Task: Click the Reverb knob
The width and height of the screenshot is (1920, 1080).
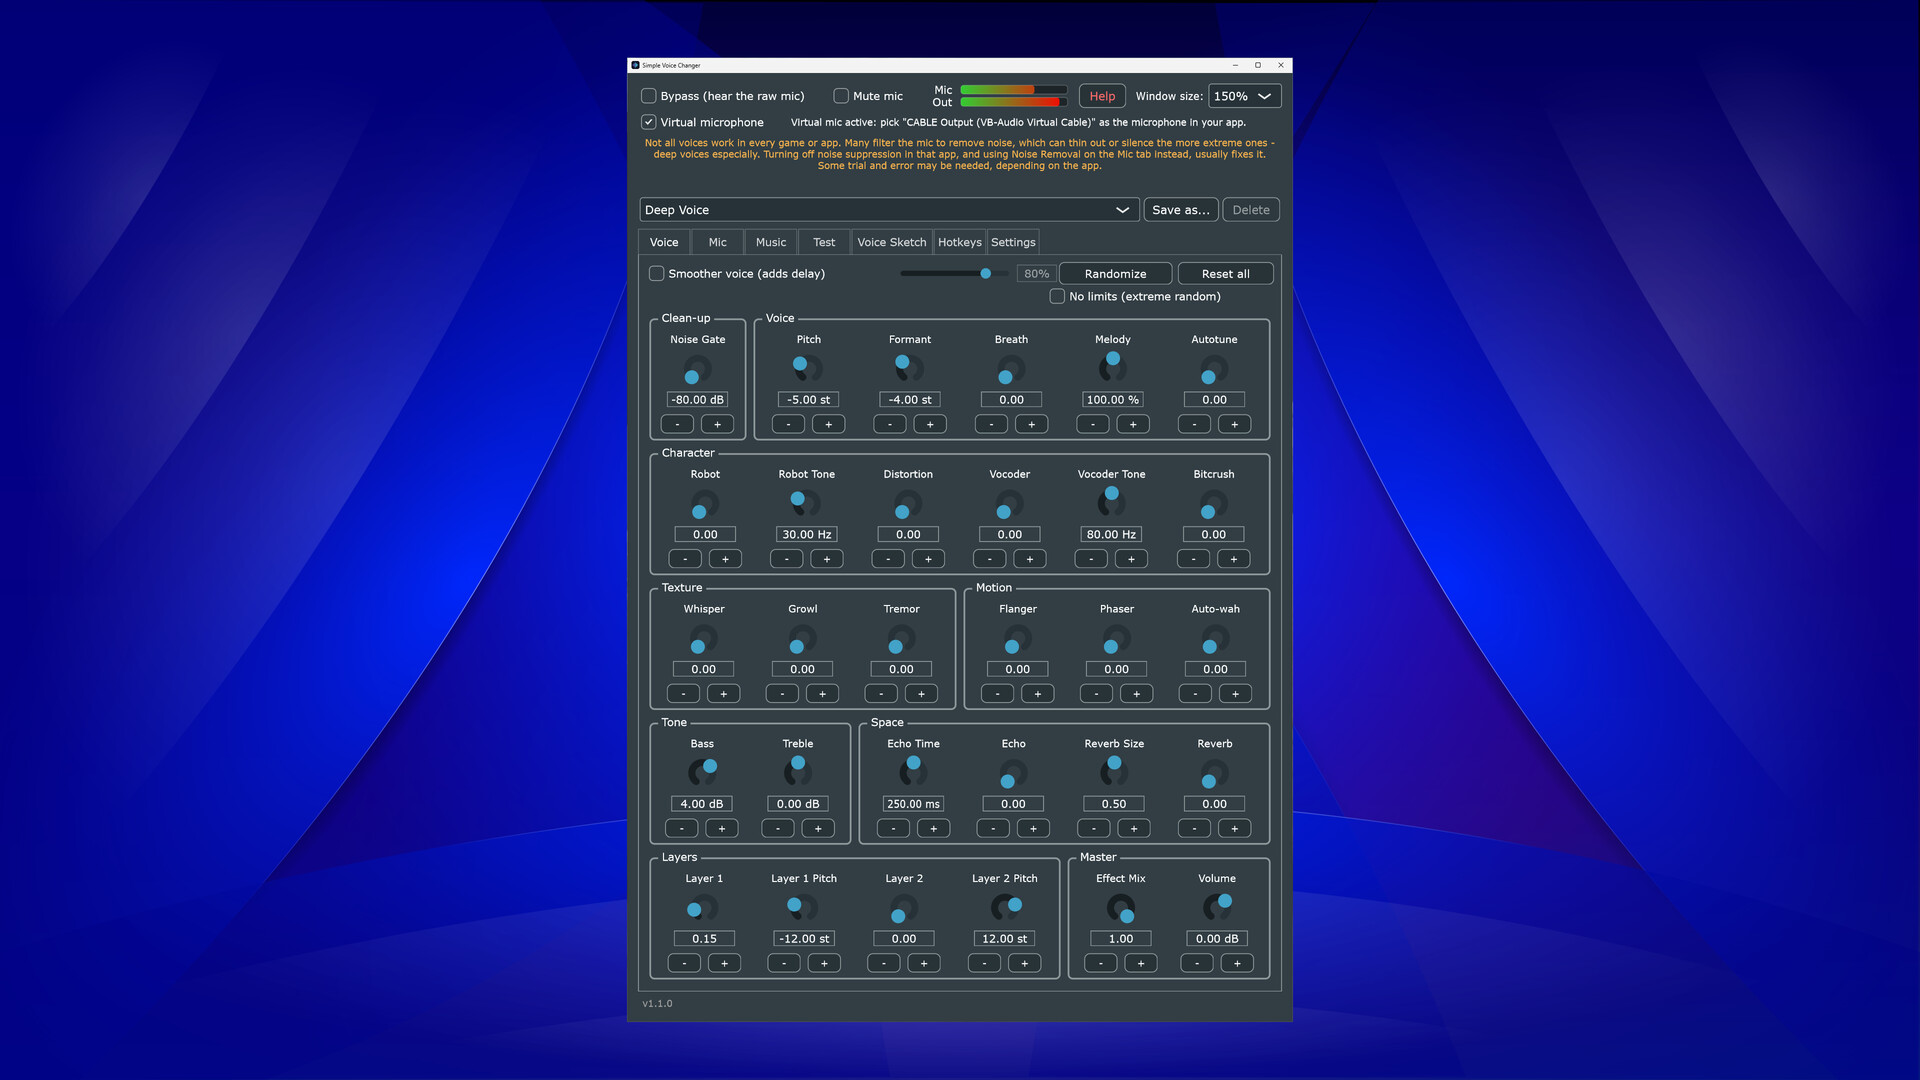Action: [x=1214, y=773]
